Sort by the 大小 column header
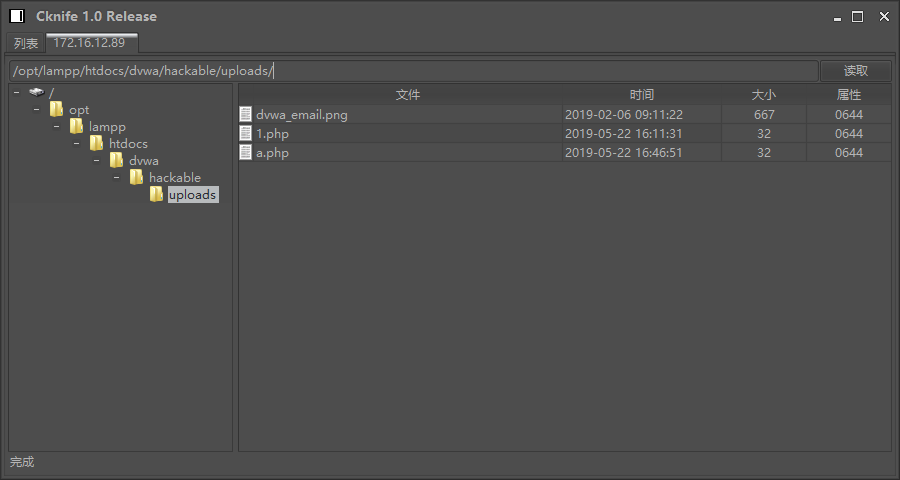The height and width of the screenshot is (480, 900). pyautogui.click(x=764, y=95)
